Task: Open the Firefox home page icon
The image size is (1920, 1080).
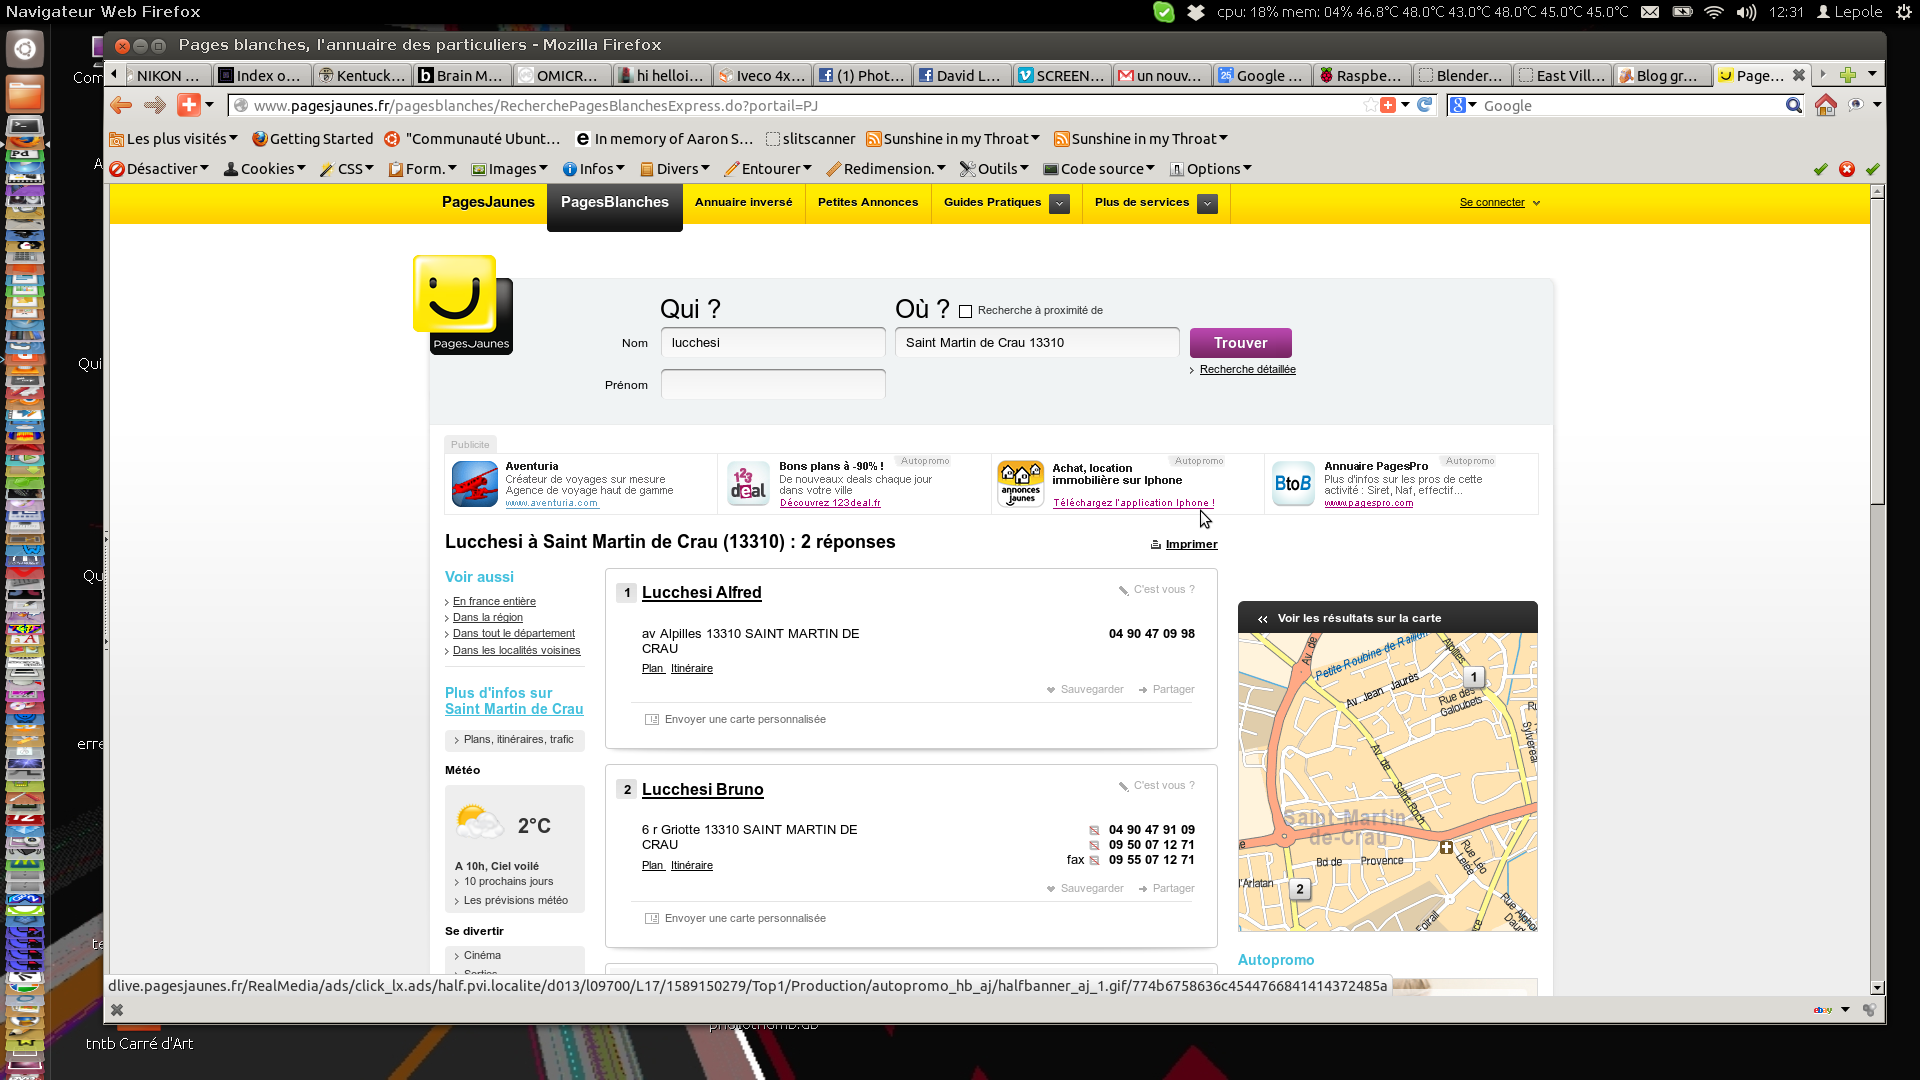Action: pos(1825,105)
